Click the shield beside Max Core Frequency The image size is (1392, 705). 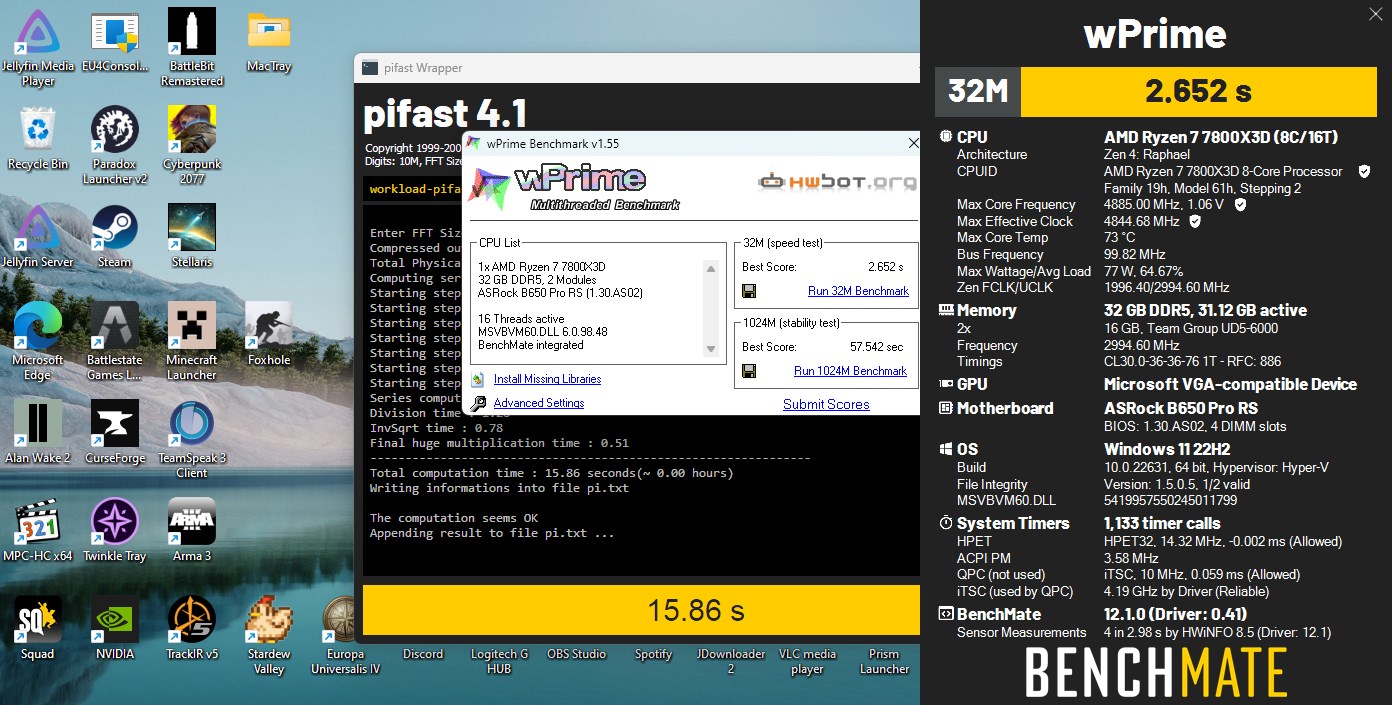point(1240,205)
